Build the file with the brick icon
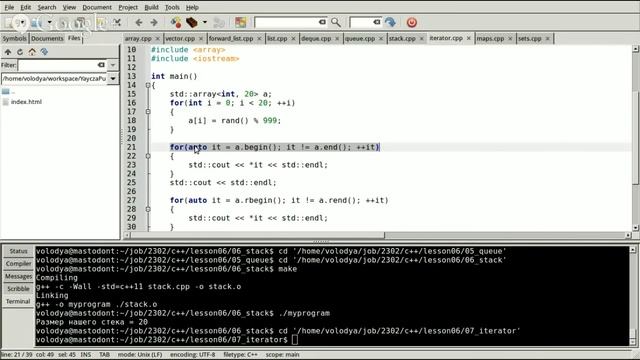The width and height of the screenshot is (640, 360). 191,22
